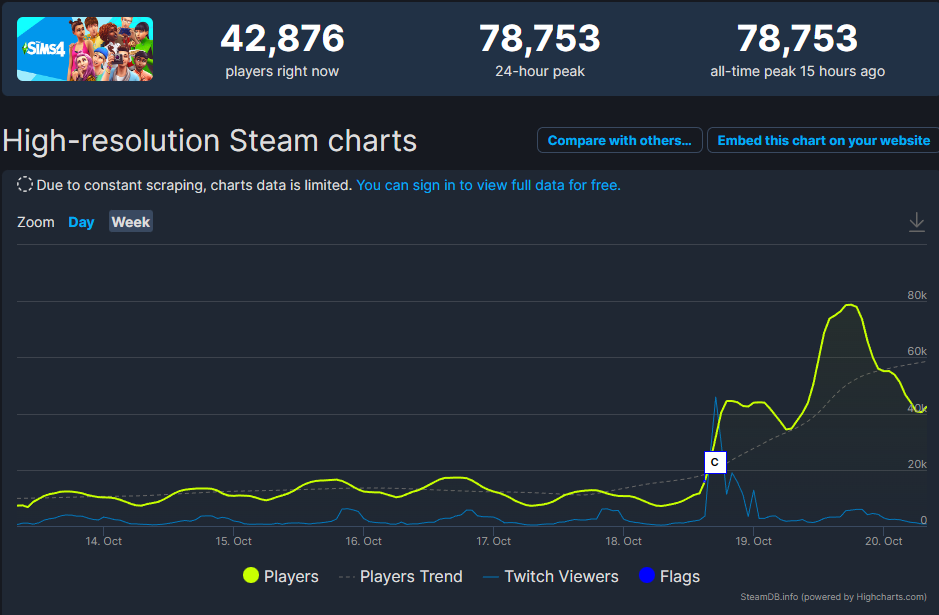Click The Sims 4 game thumbnail
The height and width of the screenshot is (615, 939).
pyautogui.click(x=85, y=49)
